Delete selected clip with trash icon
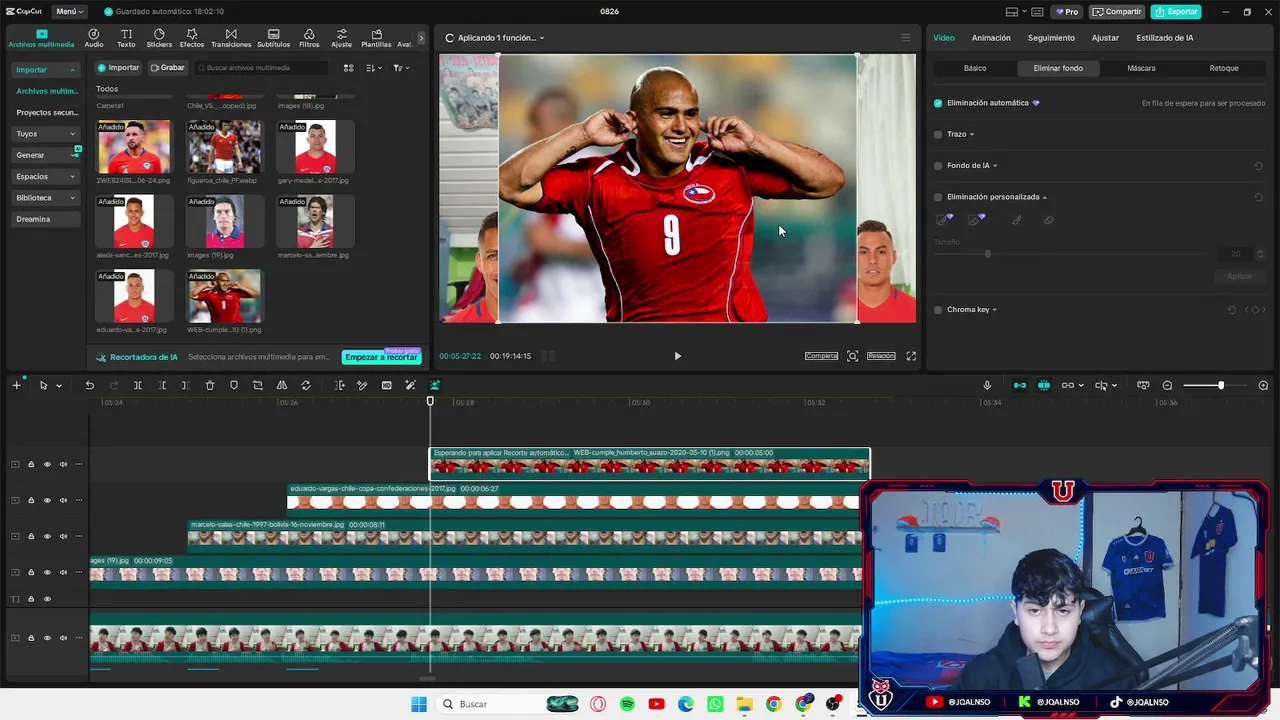 click(x=210, y=386)
